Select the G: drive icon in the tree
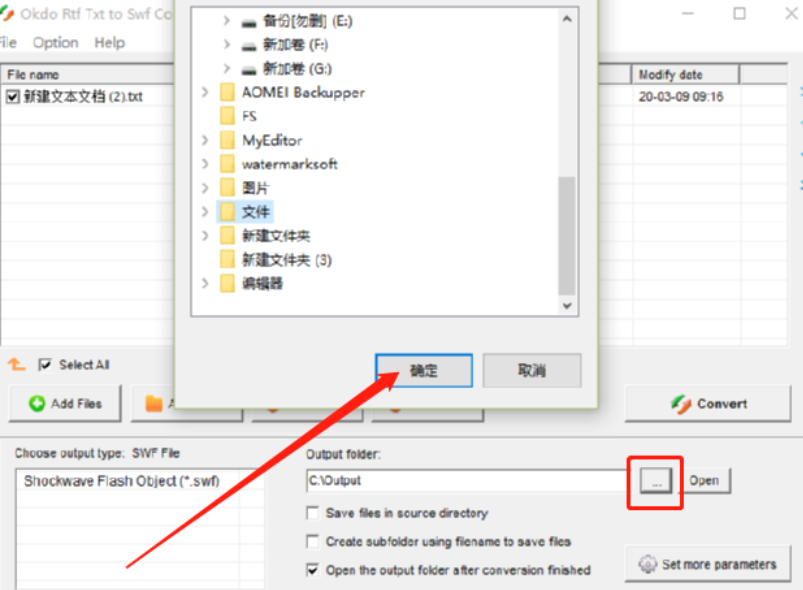This screenshot has width=803, height=590. click(249, 69)
